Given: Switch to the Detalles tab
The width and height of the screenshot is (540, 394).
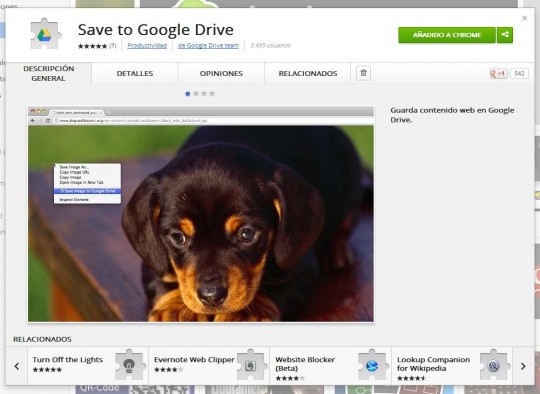Looking at the screenshot, I should click(135, 73).
